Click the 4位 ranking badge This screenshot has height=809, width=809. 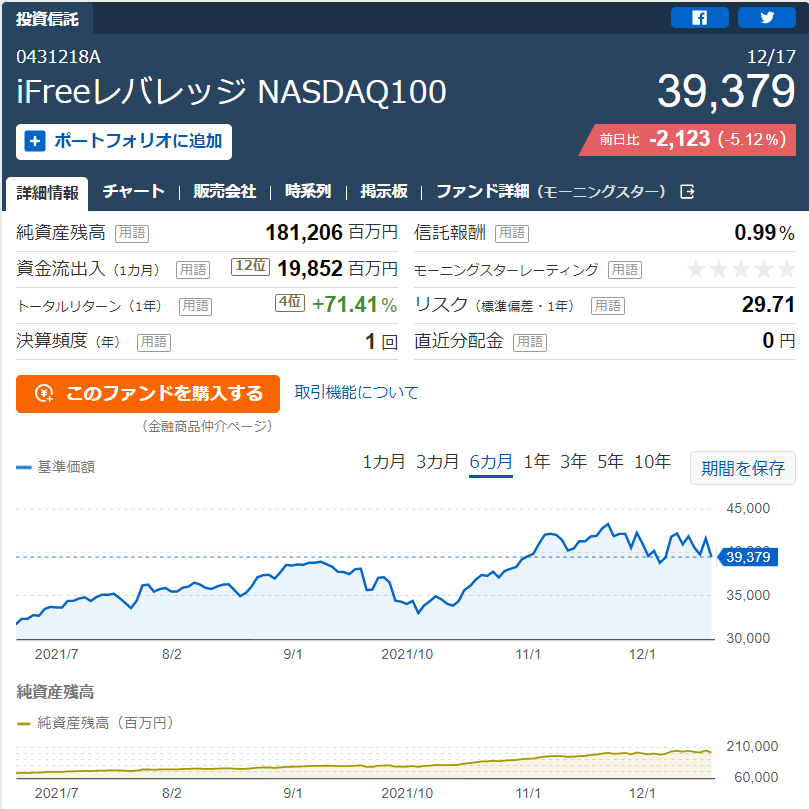[290, 302]
